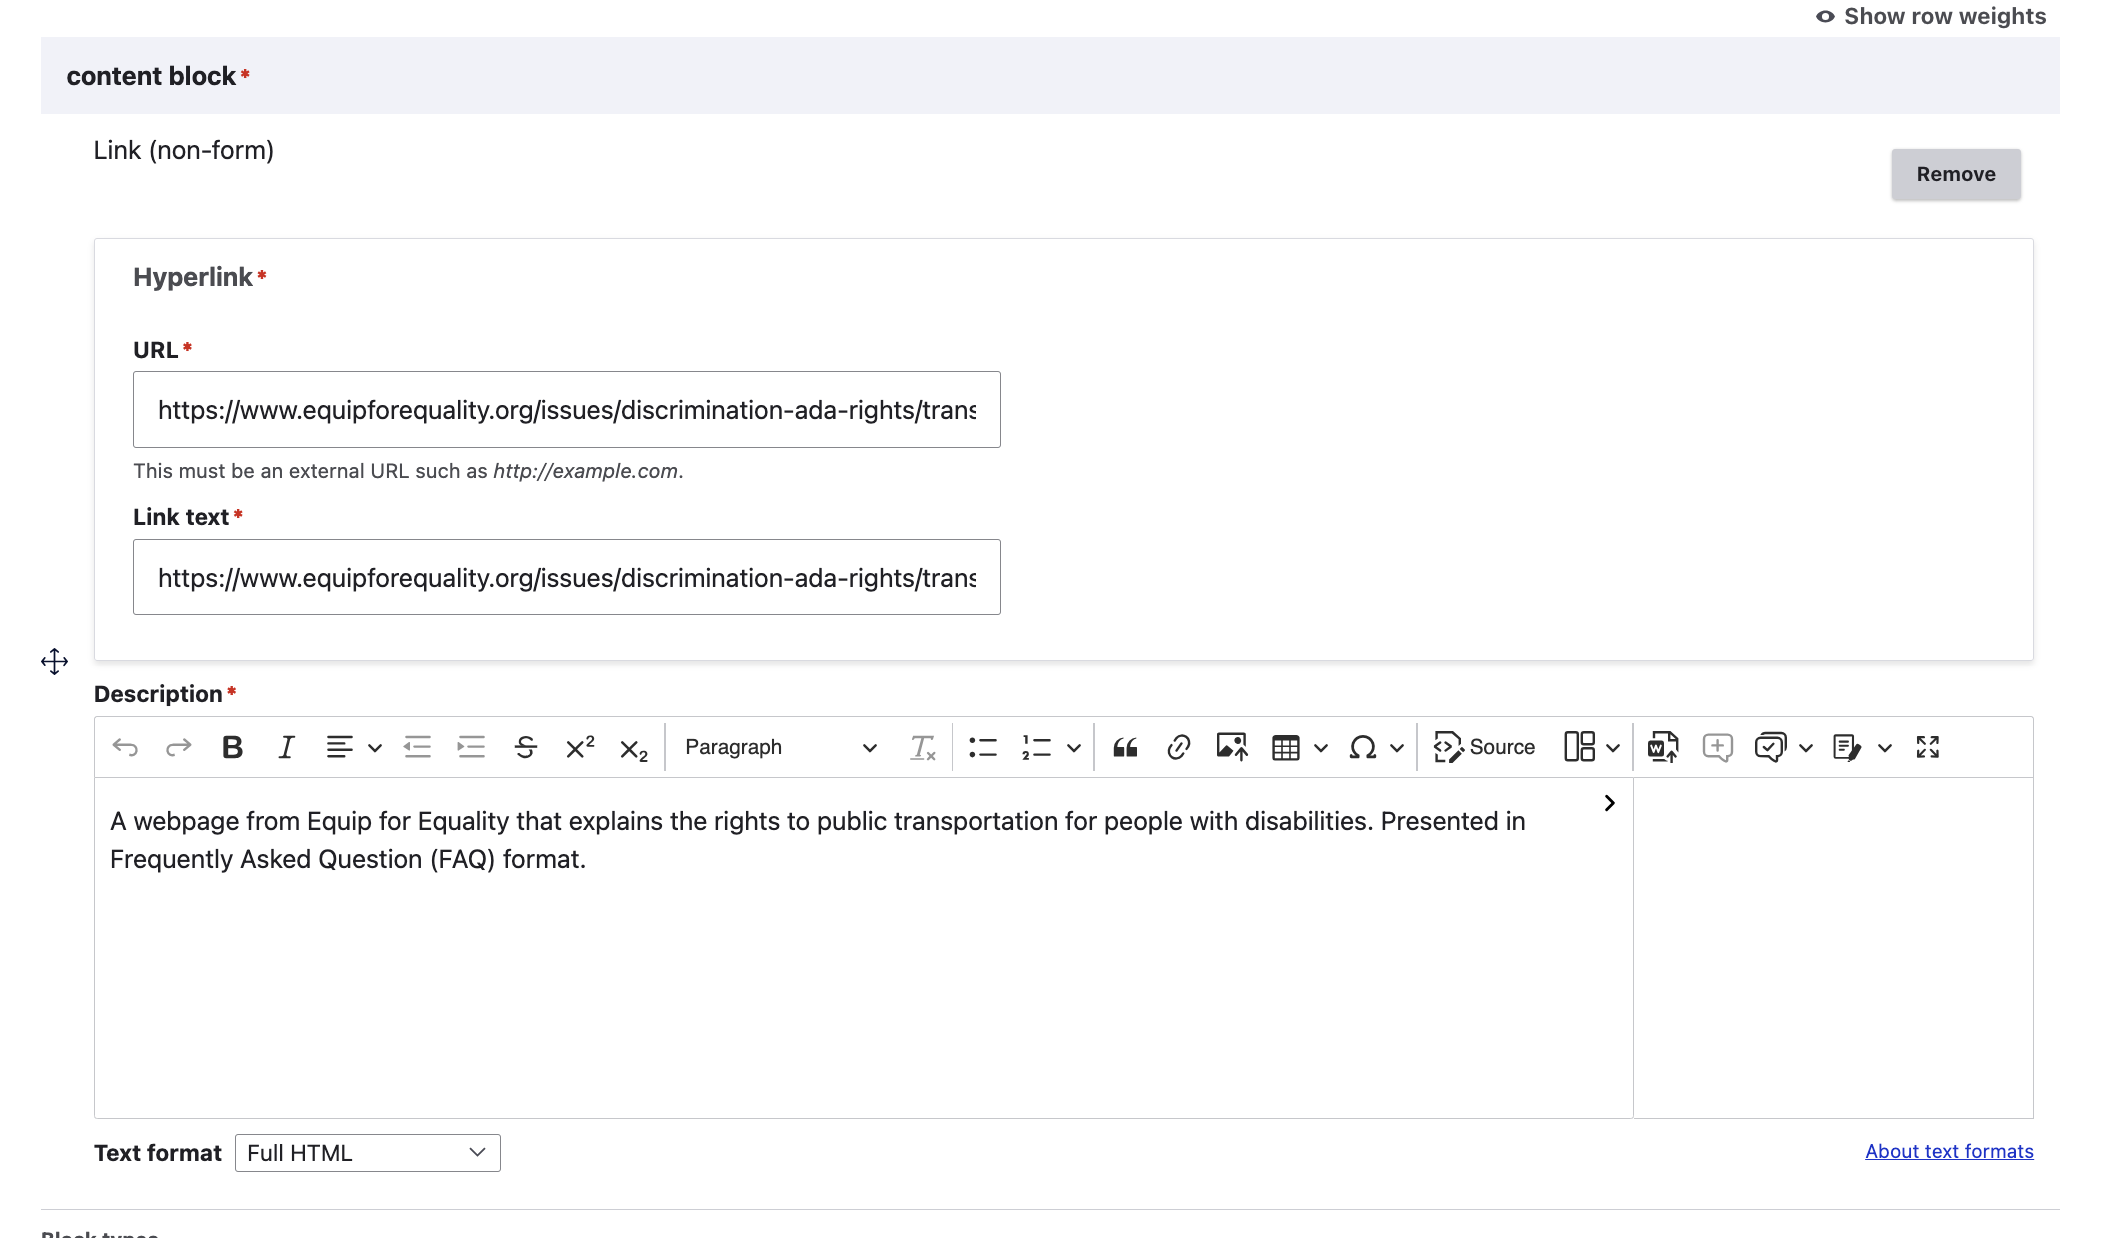
Task: Open the layout template dropdown arrow
Action: point(1613,747)
